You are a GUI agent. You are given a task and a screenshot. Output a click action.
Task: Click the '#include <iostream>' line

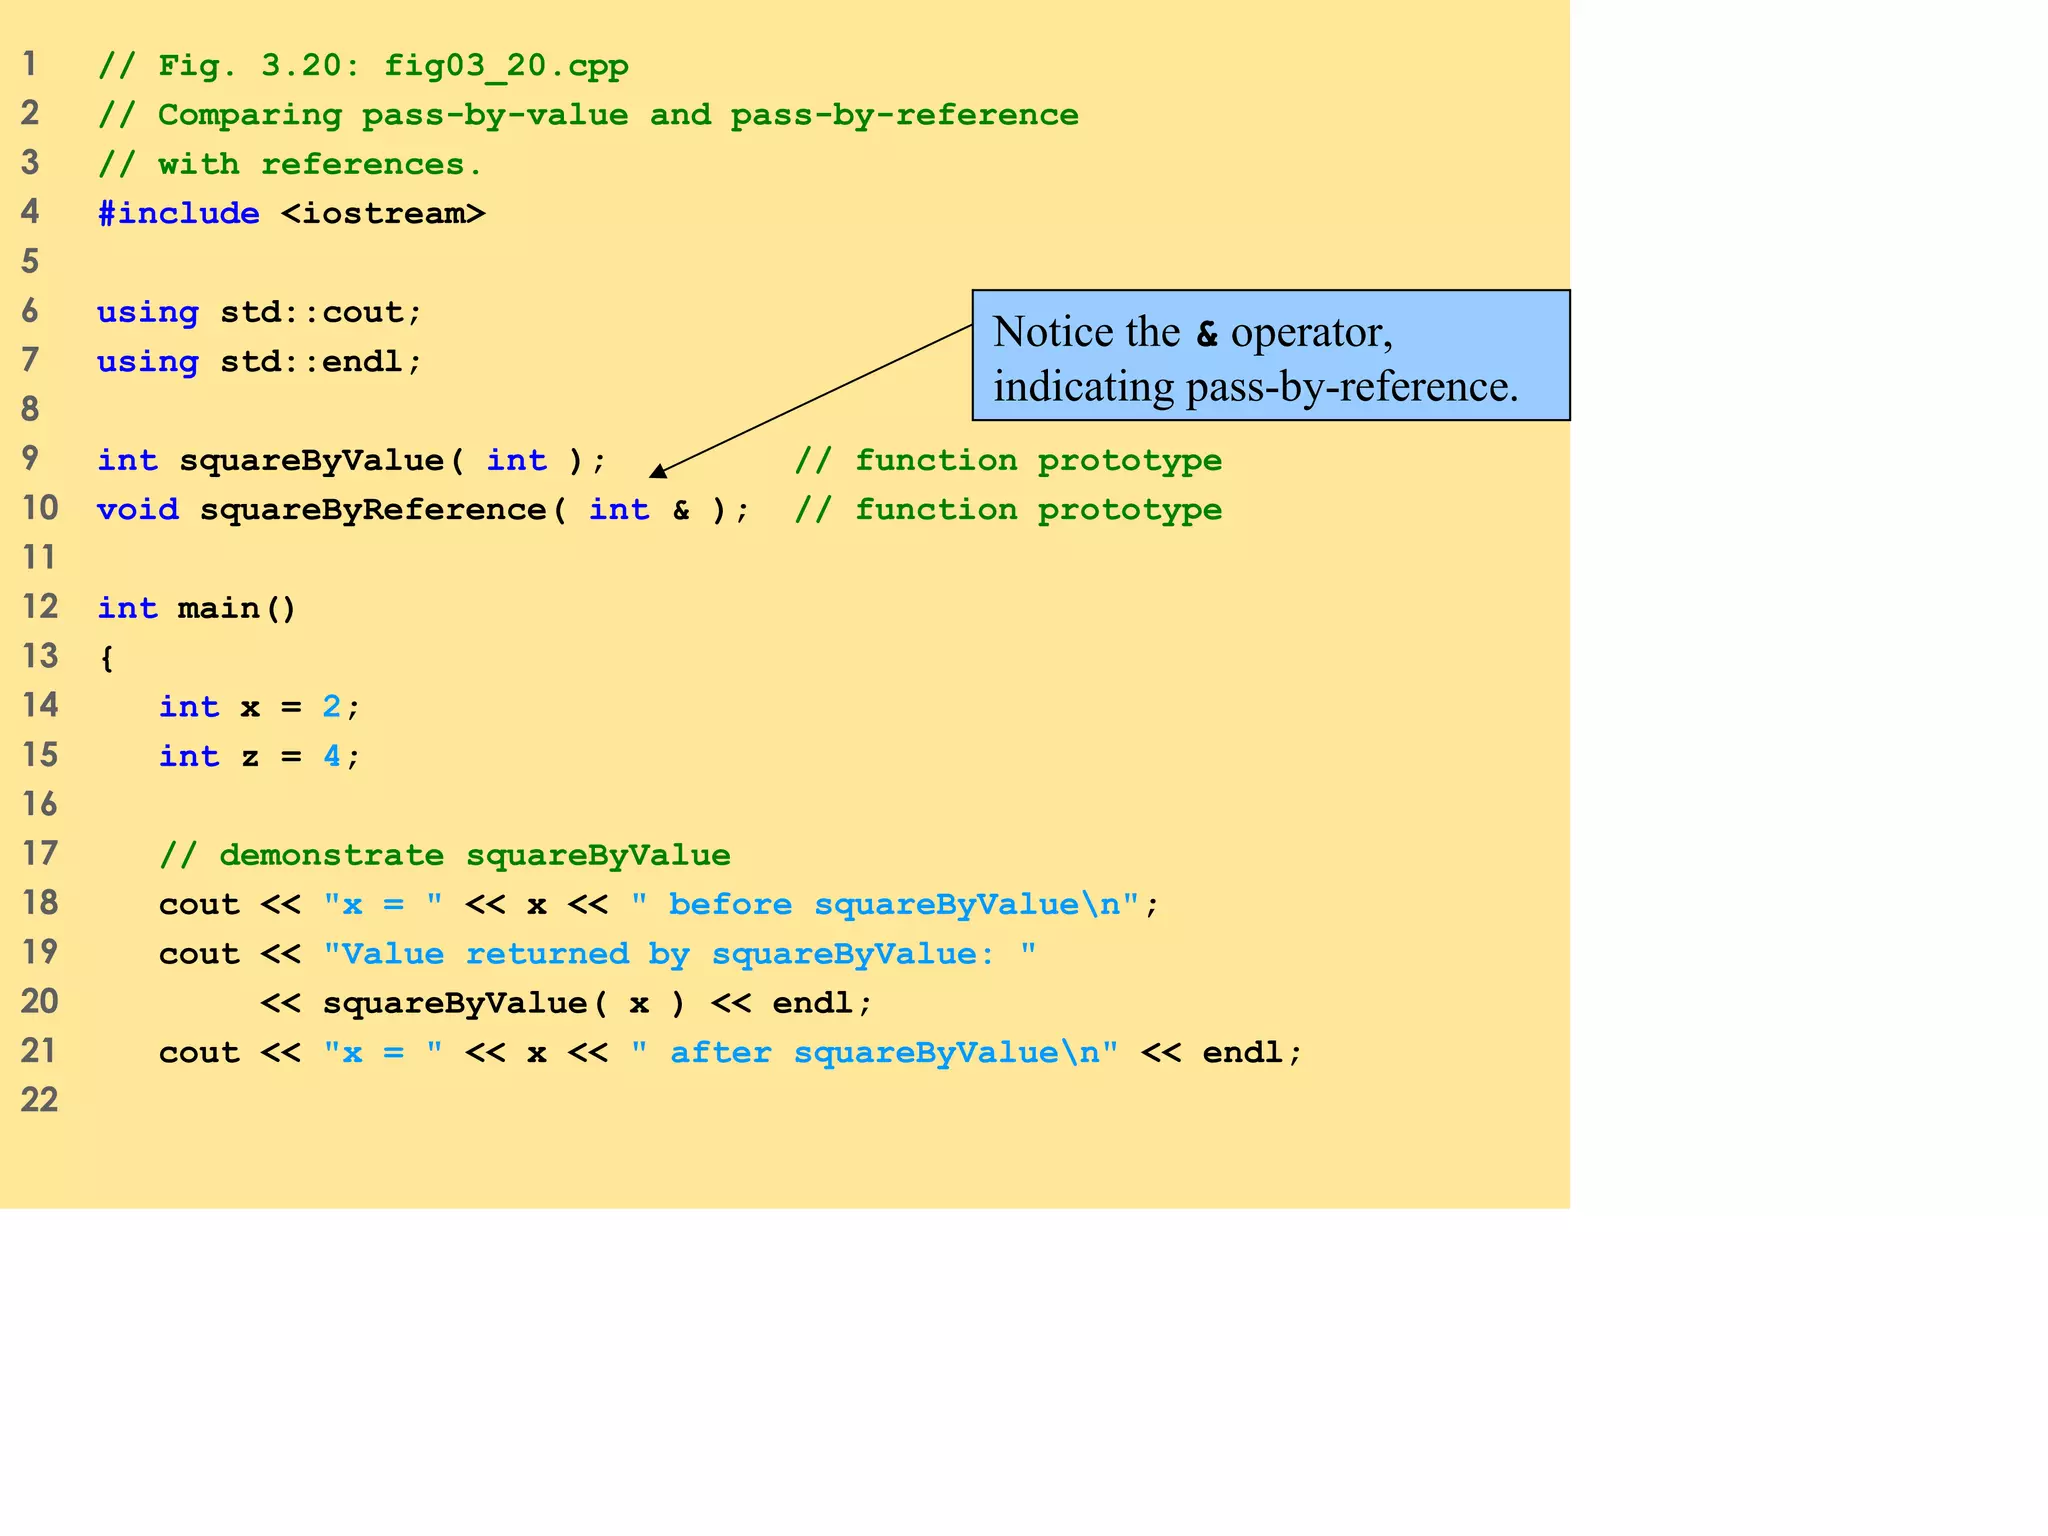point(291,213)
